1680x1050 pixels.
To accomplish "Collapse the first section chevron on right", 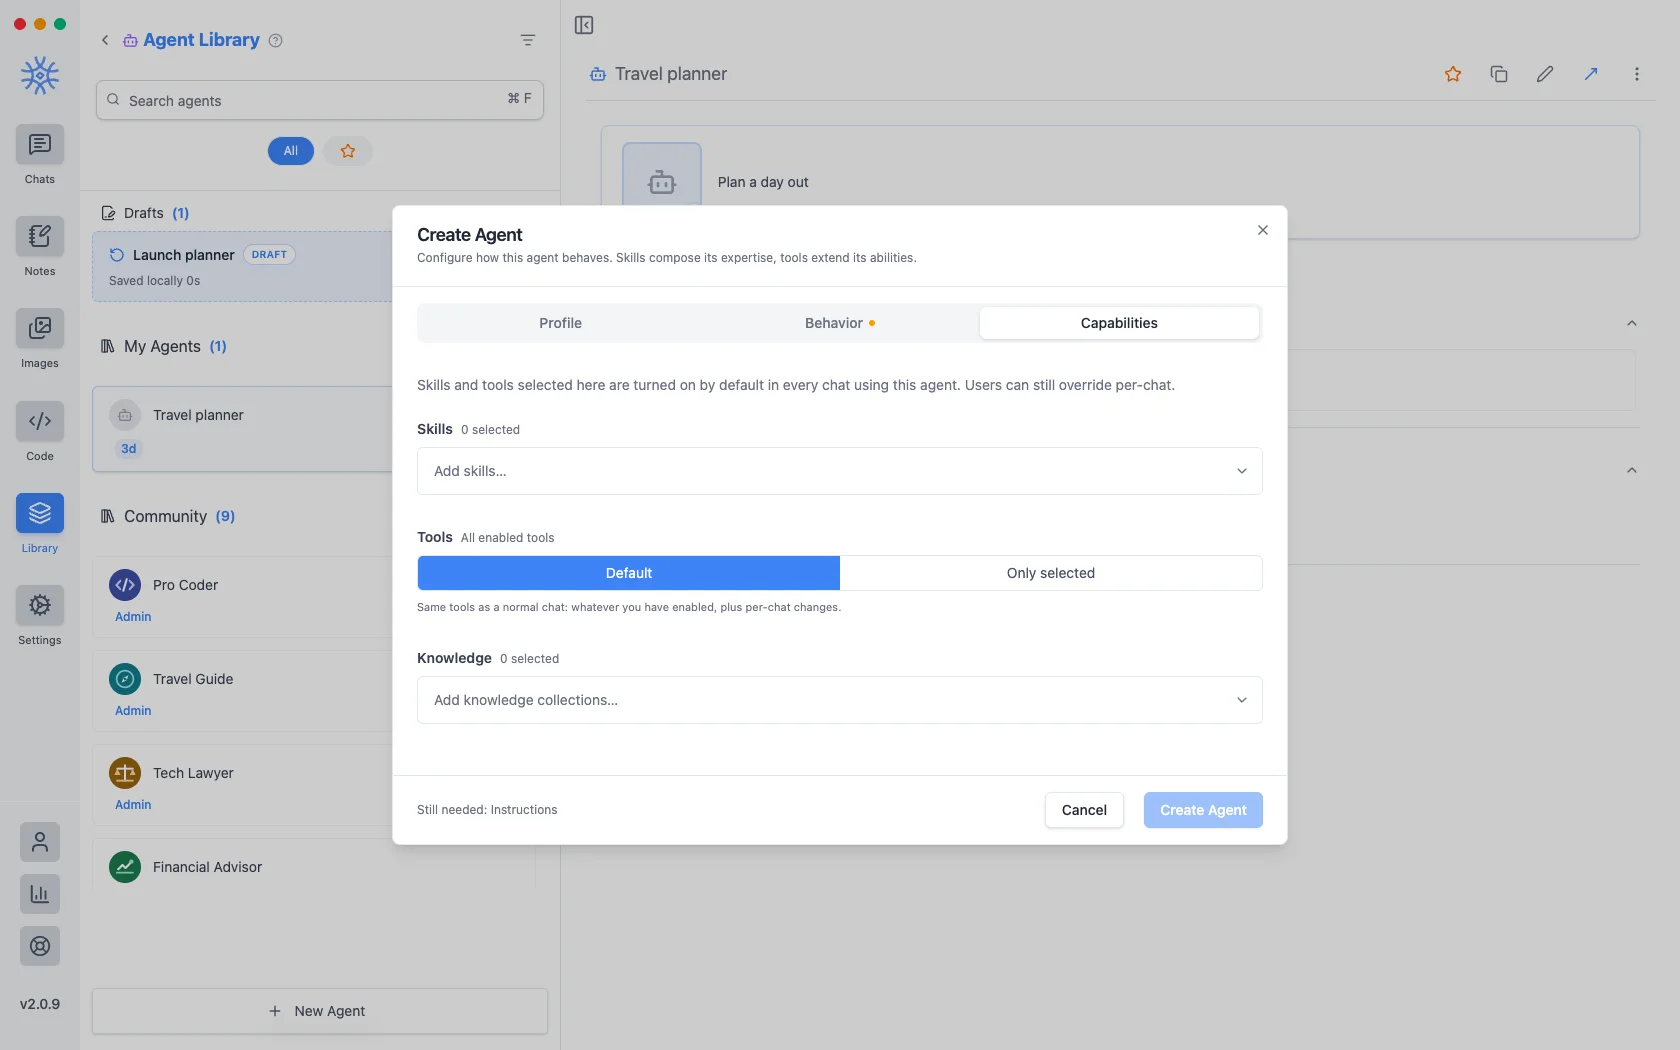I will tap(1632, 323).
